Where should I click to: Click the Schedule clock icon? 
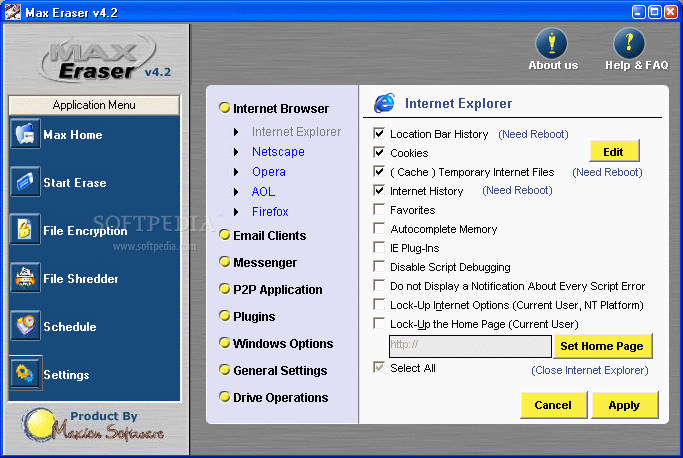25,326
